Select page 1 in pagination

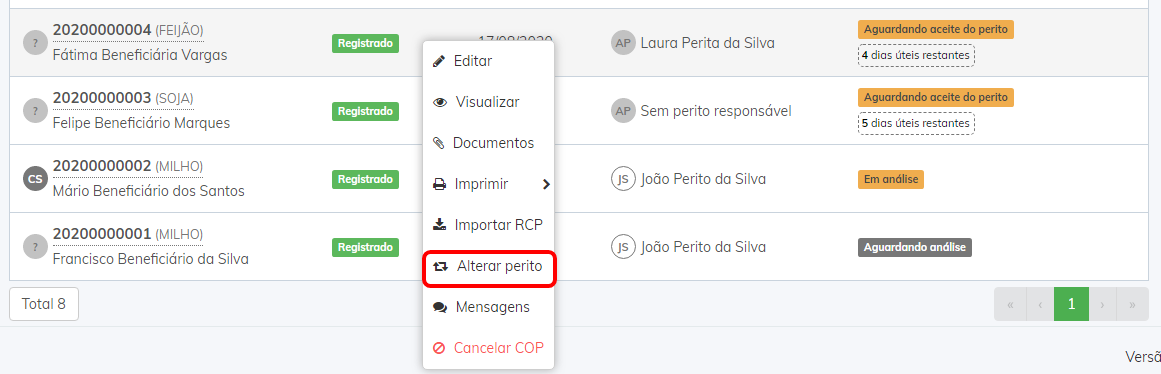click(1071, 304)
